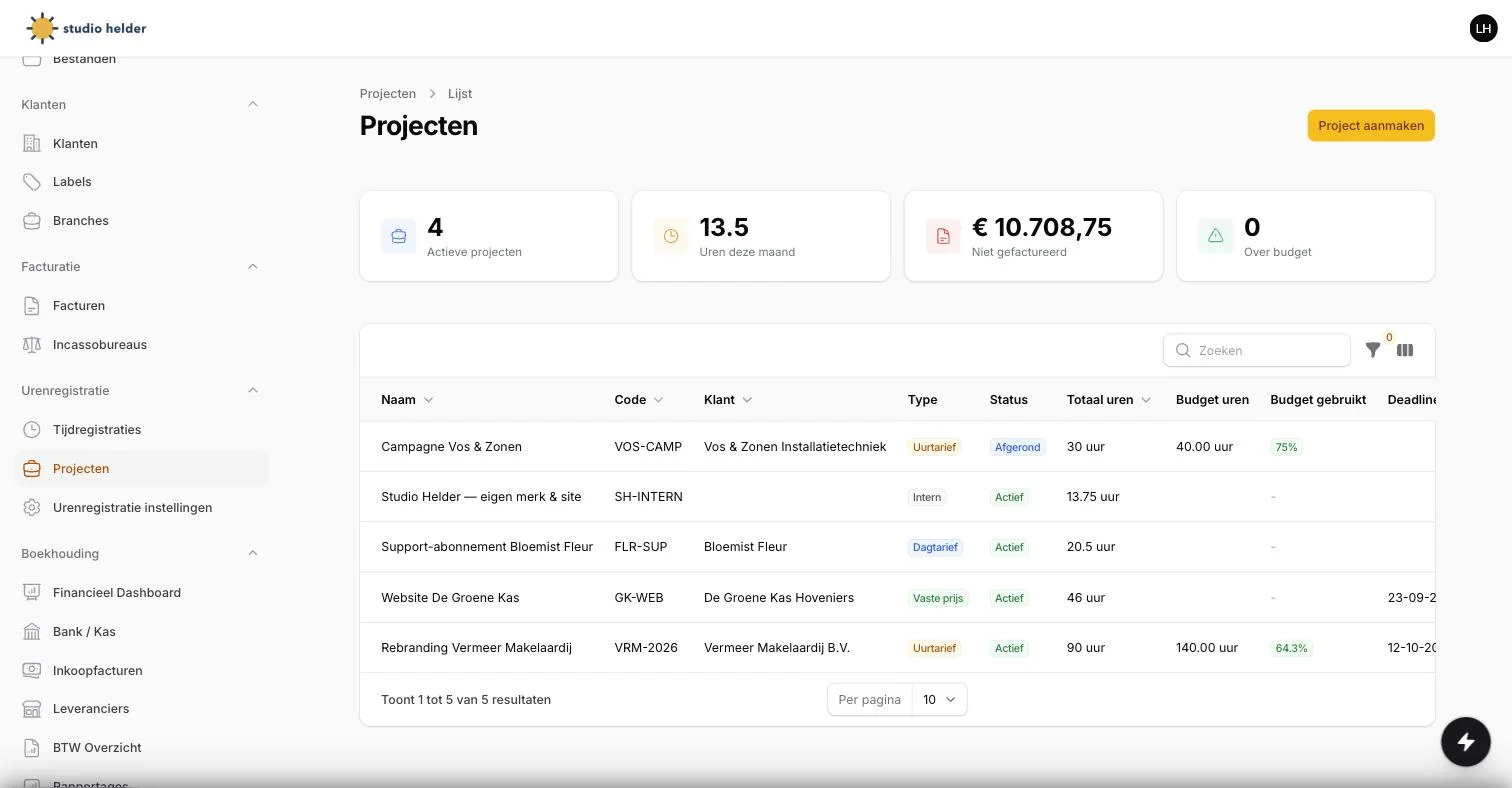The image size is (1512, 788).
Task: Open the table filter funnel icon
Action: click(x=1373, y=350)
